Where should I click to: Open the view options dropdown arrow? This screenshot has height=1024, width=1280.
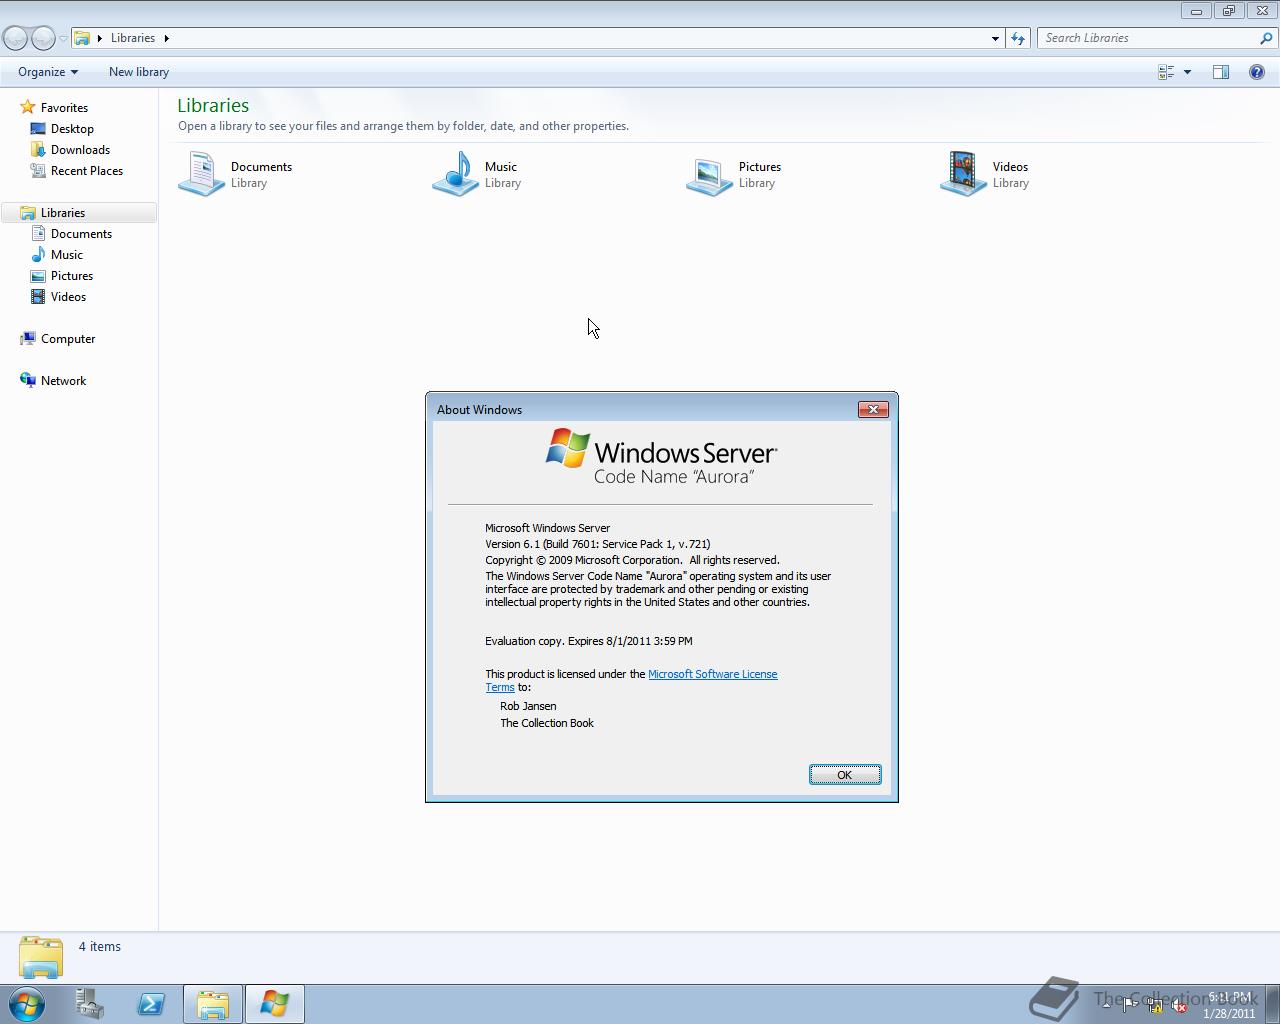(1187, 72)
